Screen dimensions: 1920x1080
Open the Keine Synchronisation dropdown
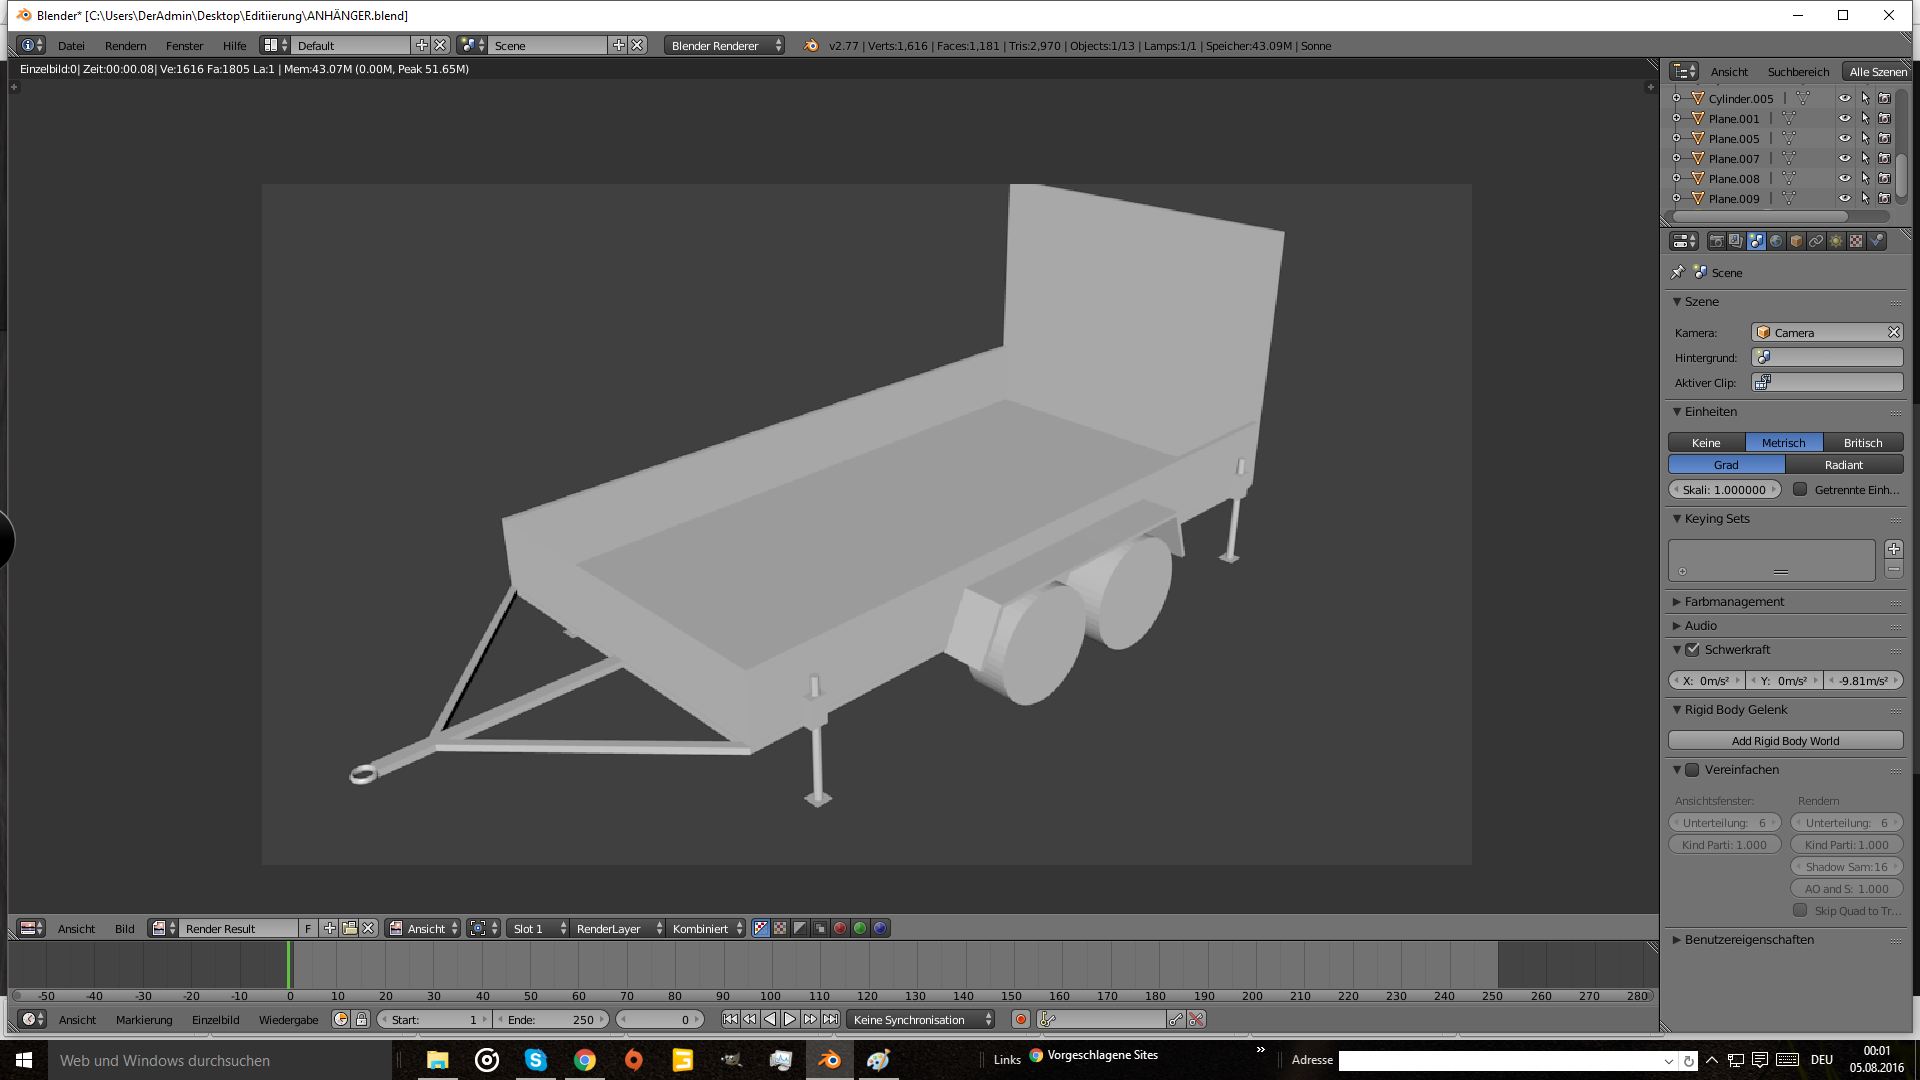point(920,1019)
